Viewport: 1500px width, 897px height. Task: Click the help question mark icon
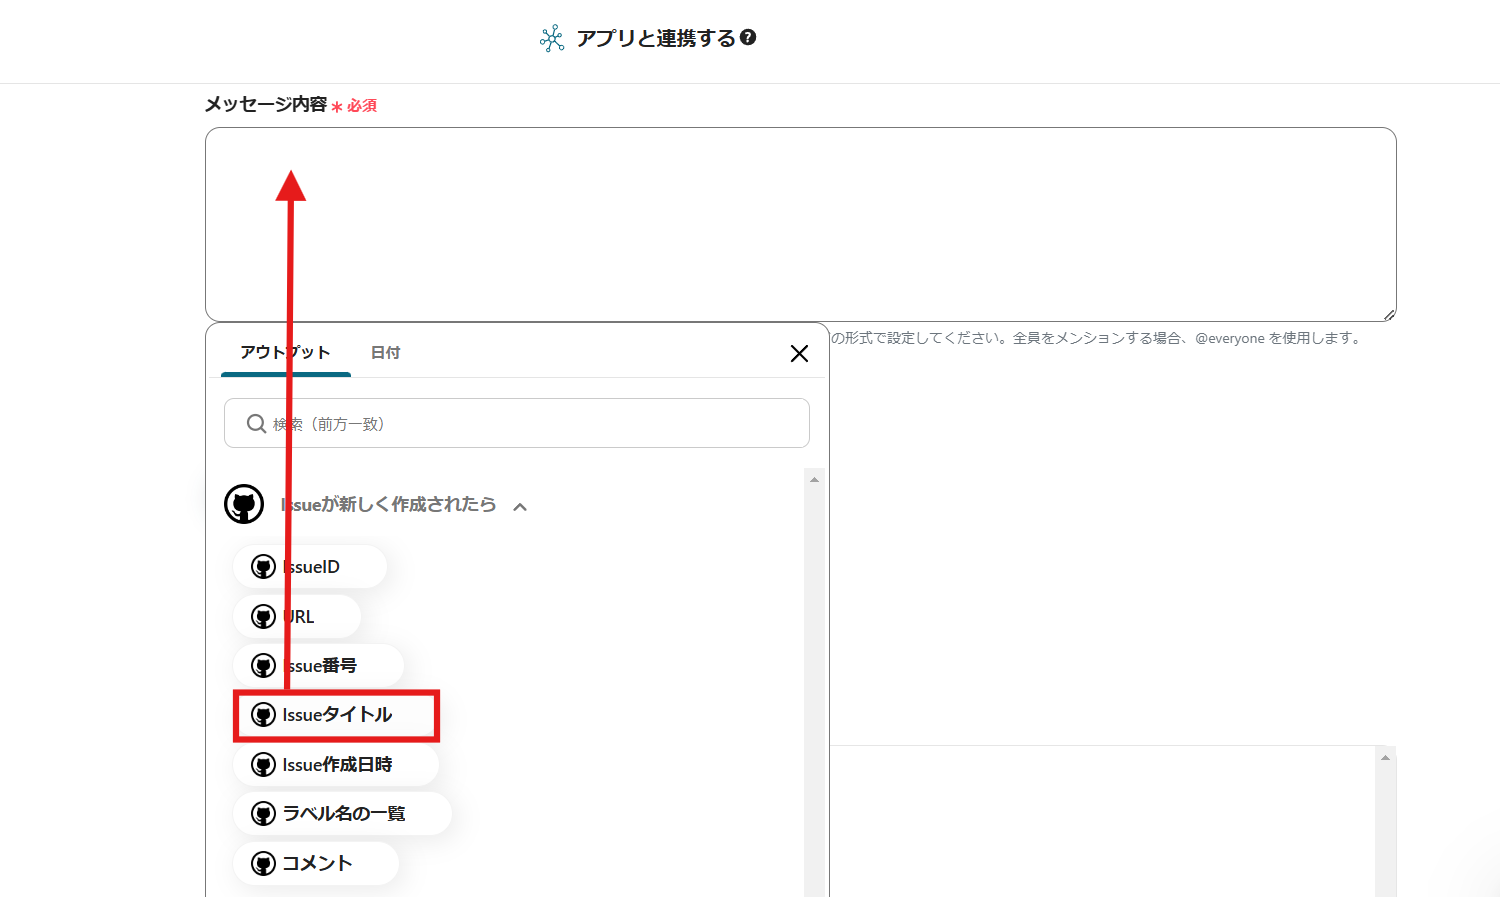pyautogui.click(x=748, y=38)
